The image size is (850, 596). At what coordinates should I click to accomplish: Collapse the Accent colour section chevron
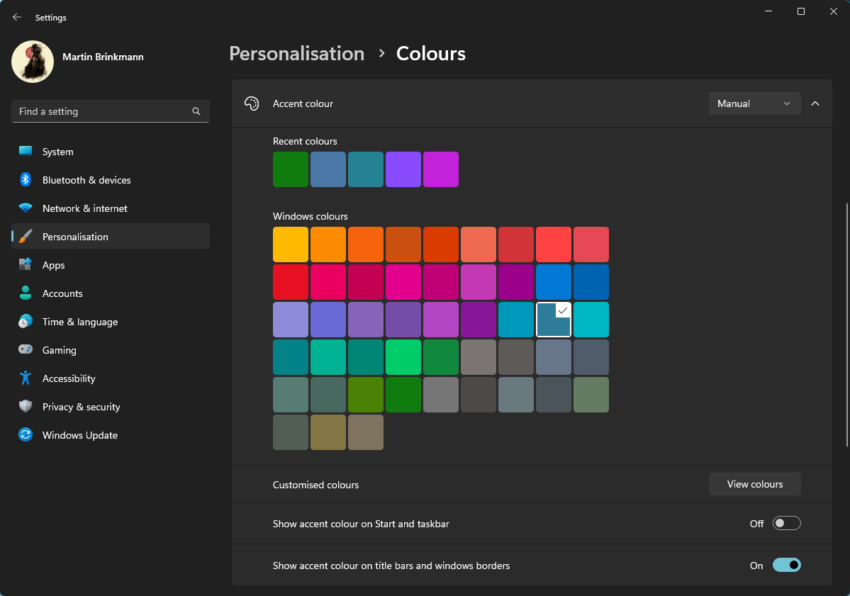[x=815, y=103]
